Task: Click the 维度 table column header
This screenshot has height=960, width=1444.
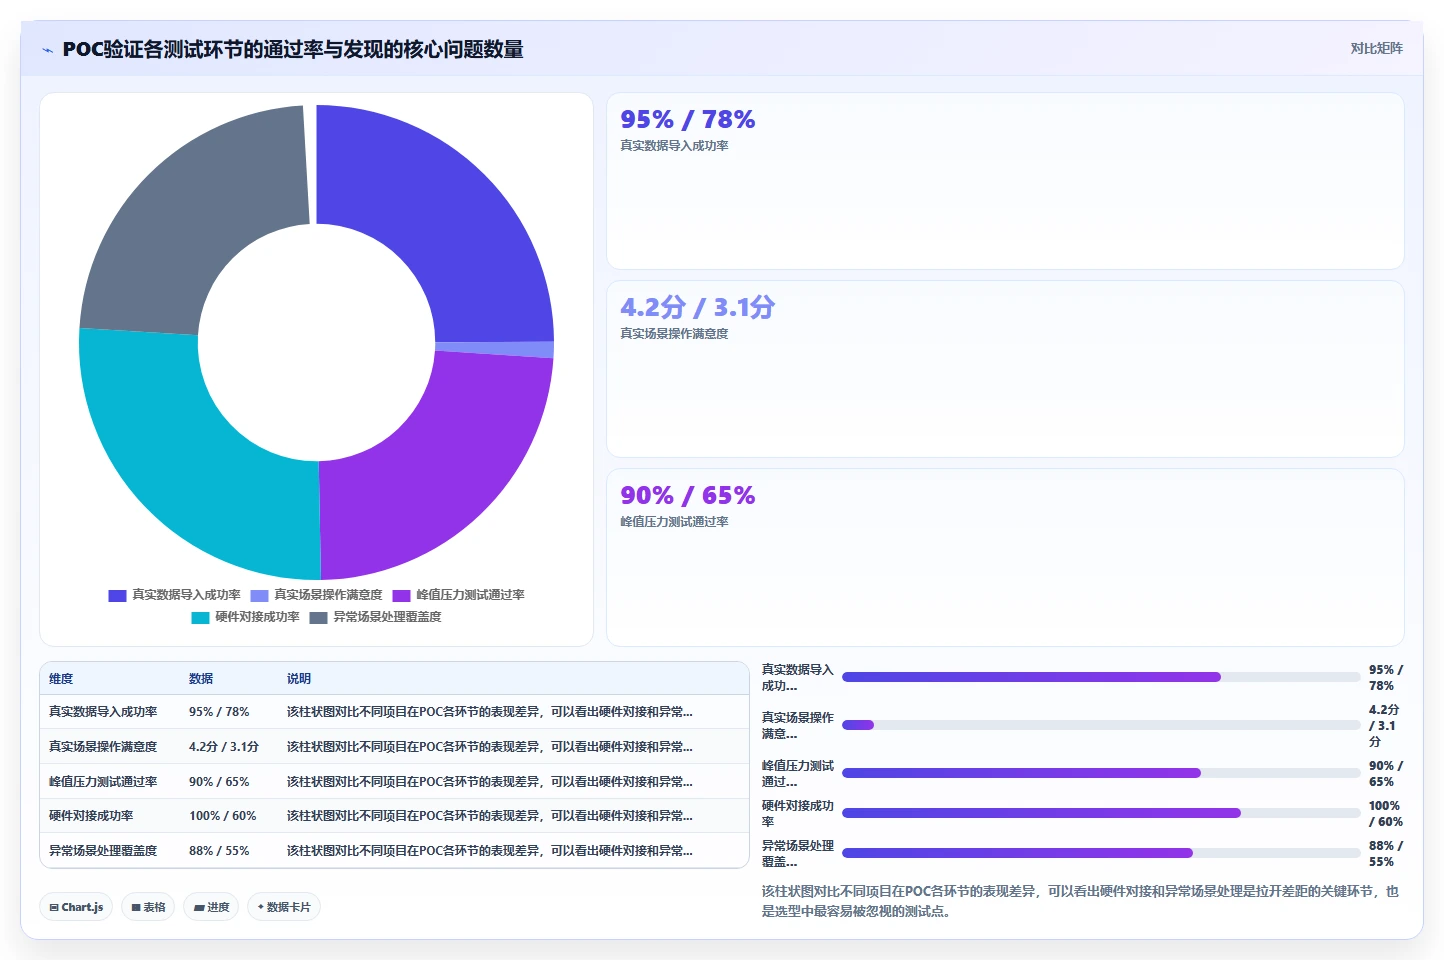Action: pos(61,678)
